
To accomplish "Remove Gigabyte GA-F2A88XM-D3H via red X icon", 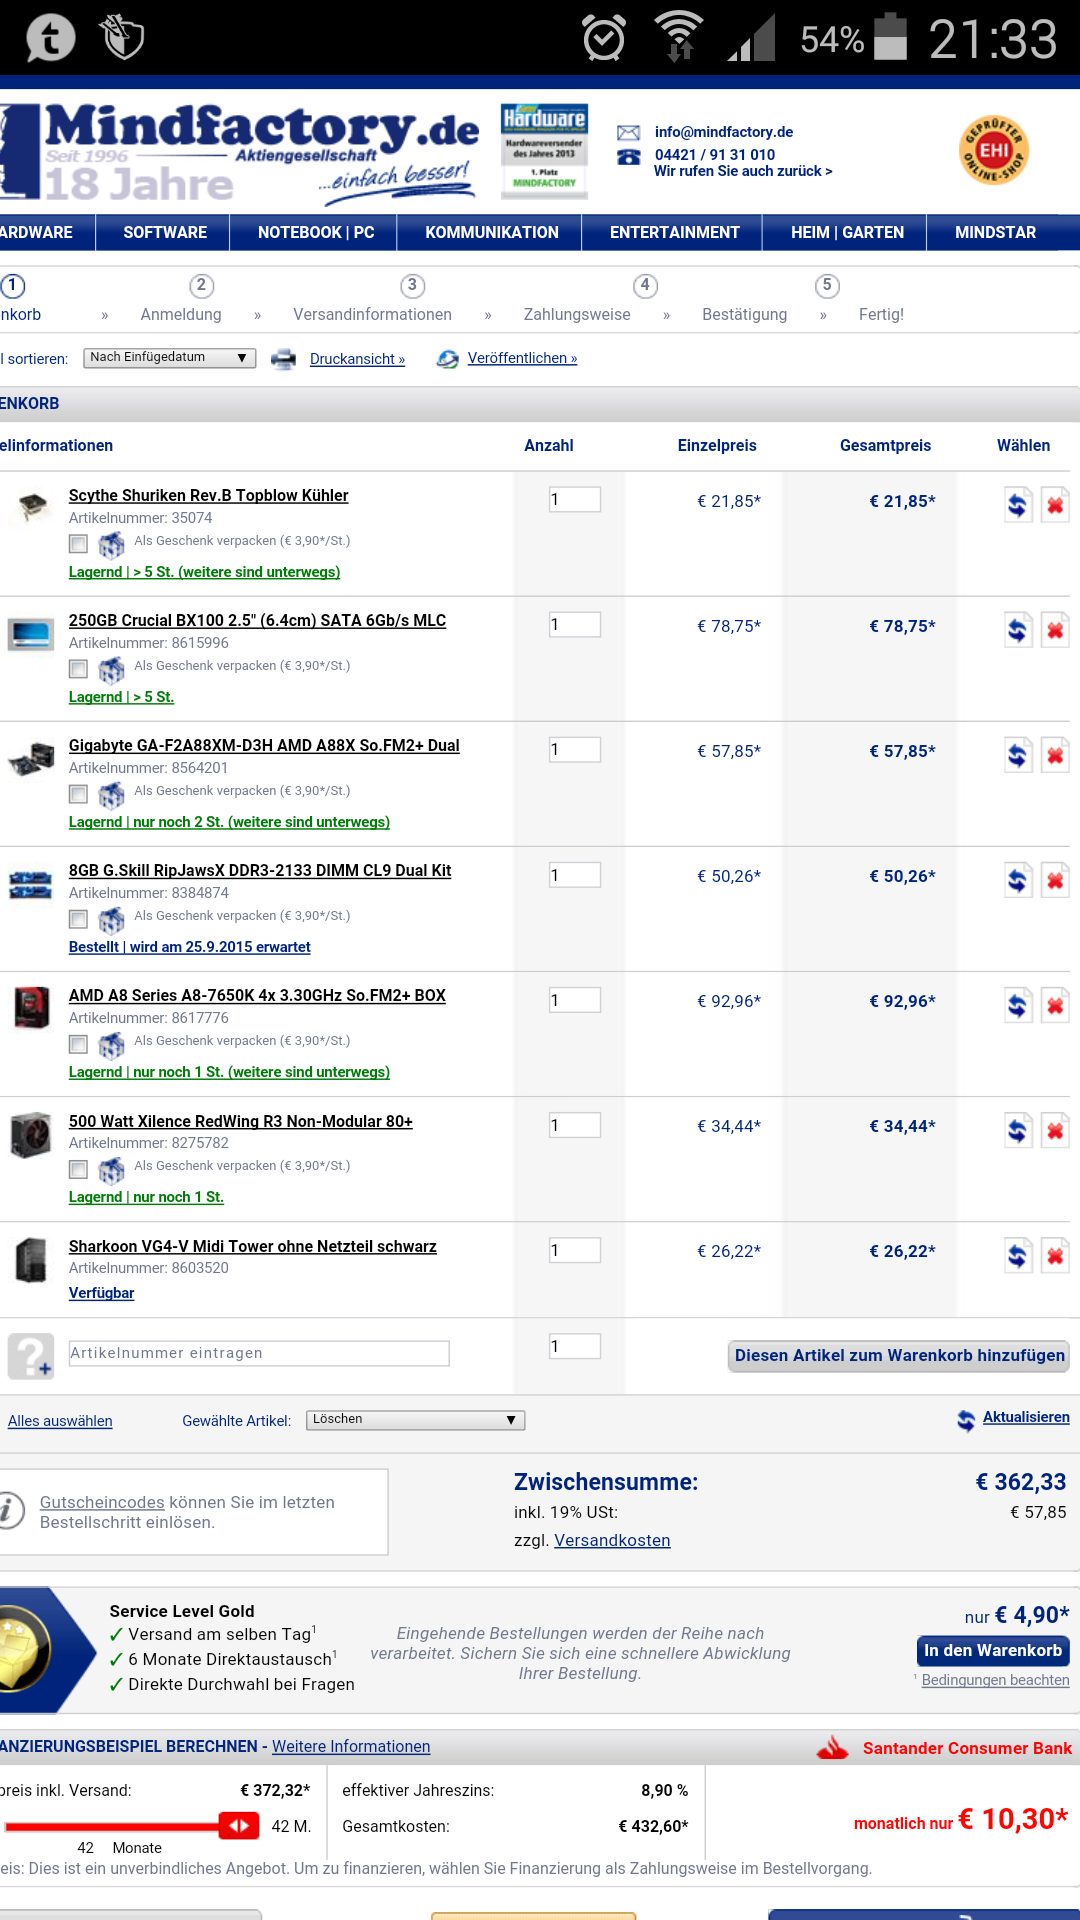I will pos(1055,755).
